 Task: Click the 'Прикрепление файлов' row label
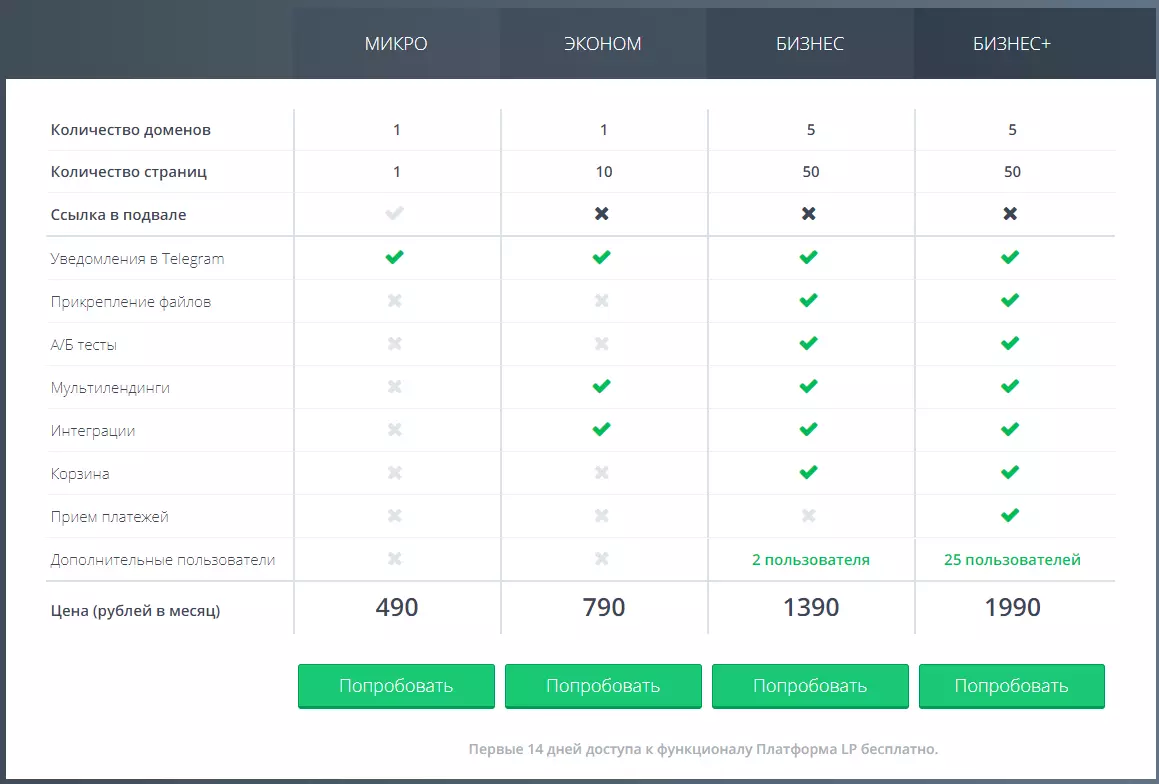pos(131,301)
